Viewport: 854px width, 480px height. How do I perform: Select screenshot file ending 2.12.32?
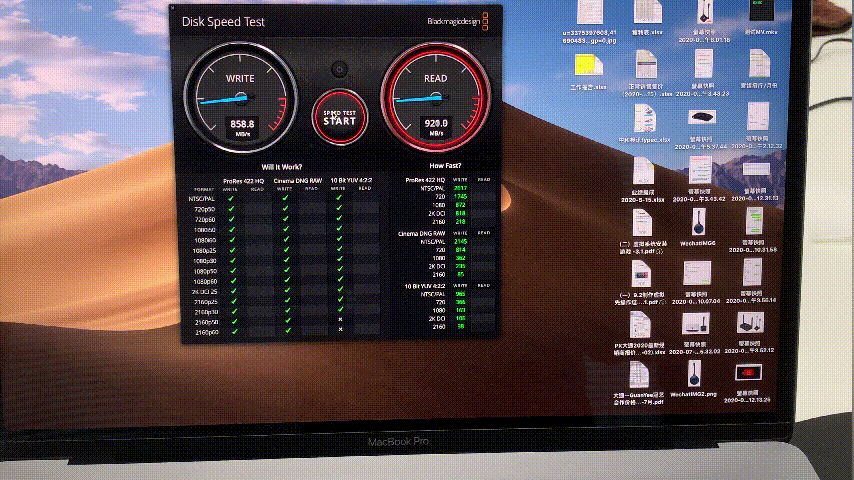pos(757,125)
